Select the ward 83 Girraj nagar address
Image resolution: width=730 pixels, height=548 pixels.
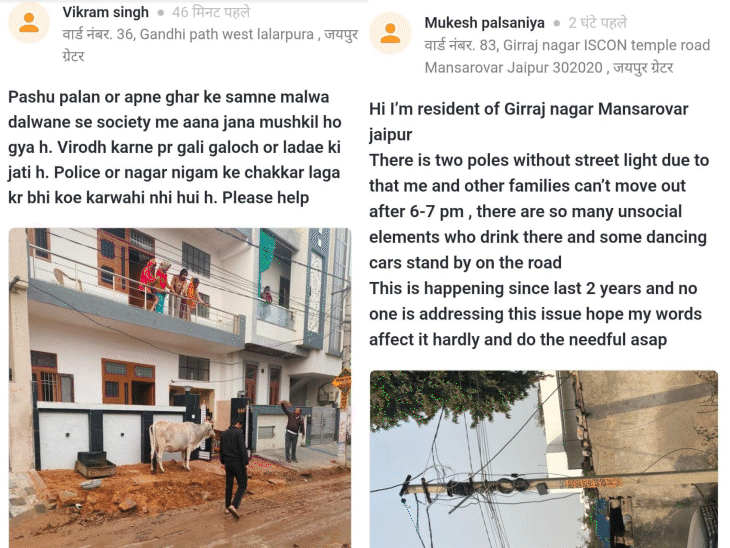(x=567, y=56)
